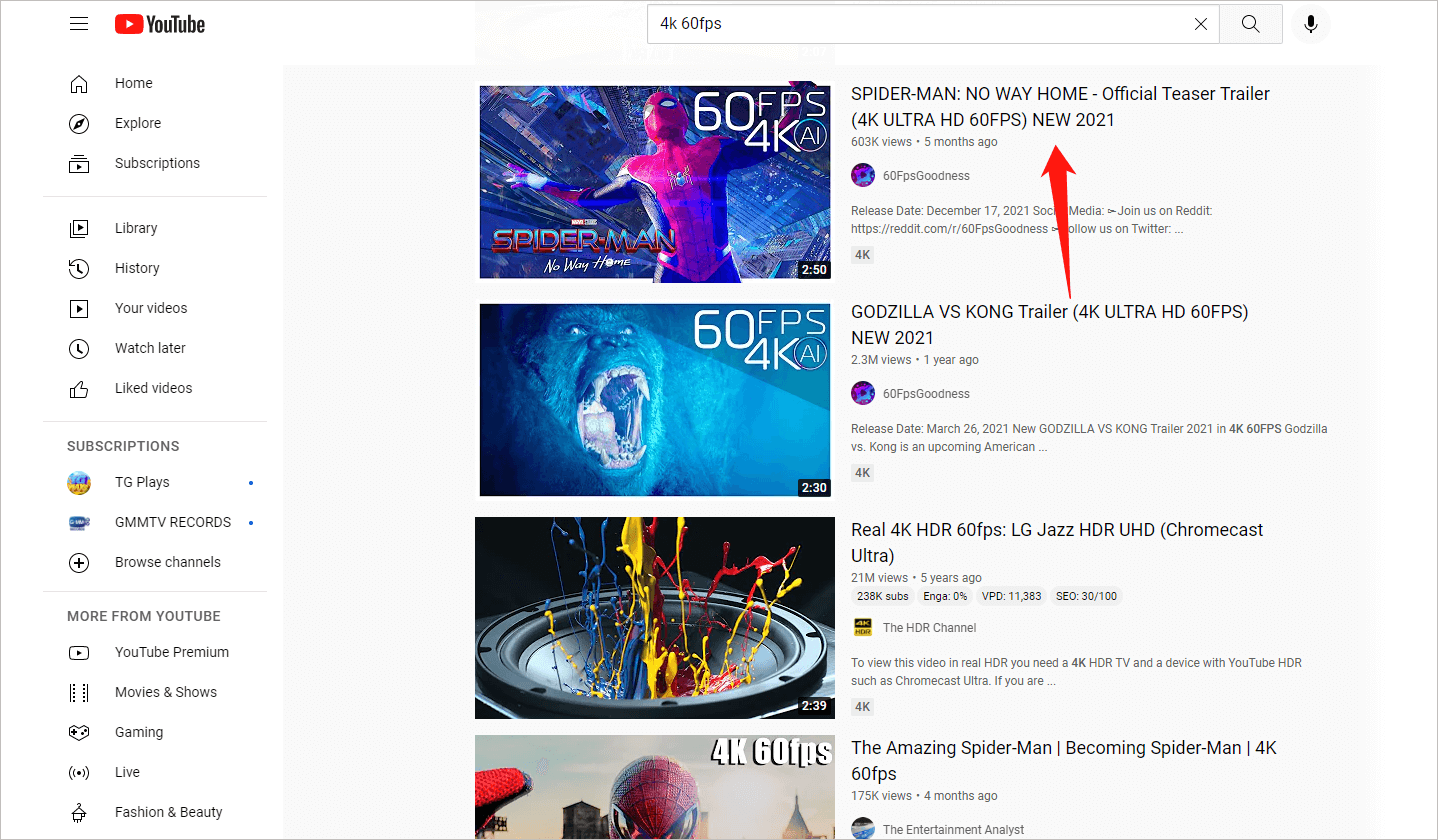The width and height of the screenshot is (1438, 840).
Task: Open LG Jazz HDR video thumbnail
Action: tap(654, 617)
